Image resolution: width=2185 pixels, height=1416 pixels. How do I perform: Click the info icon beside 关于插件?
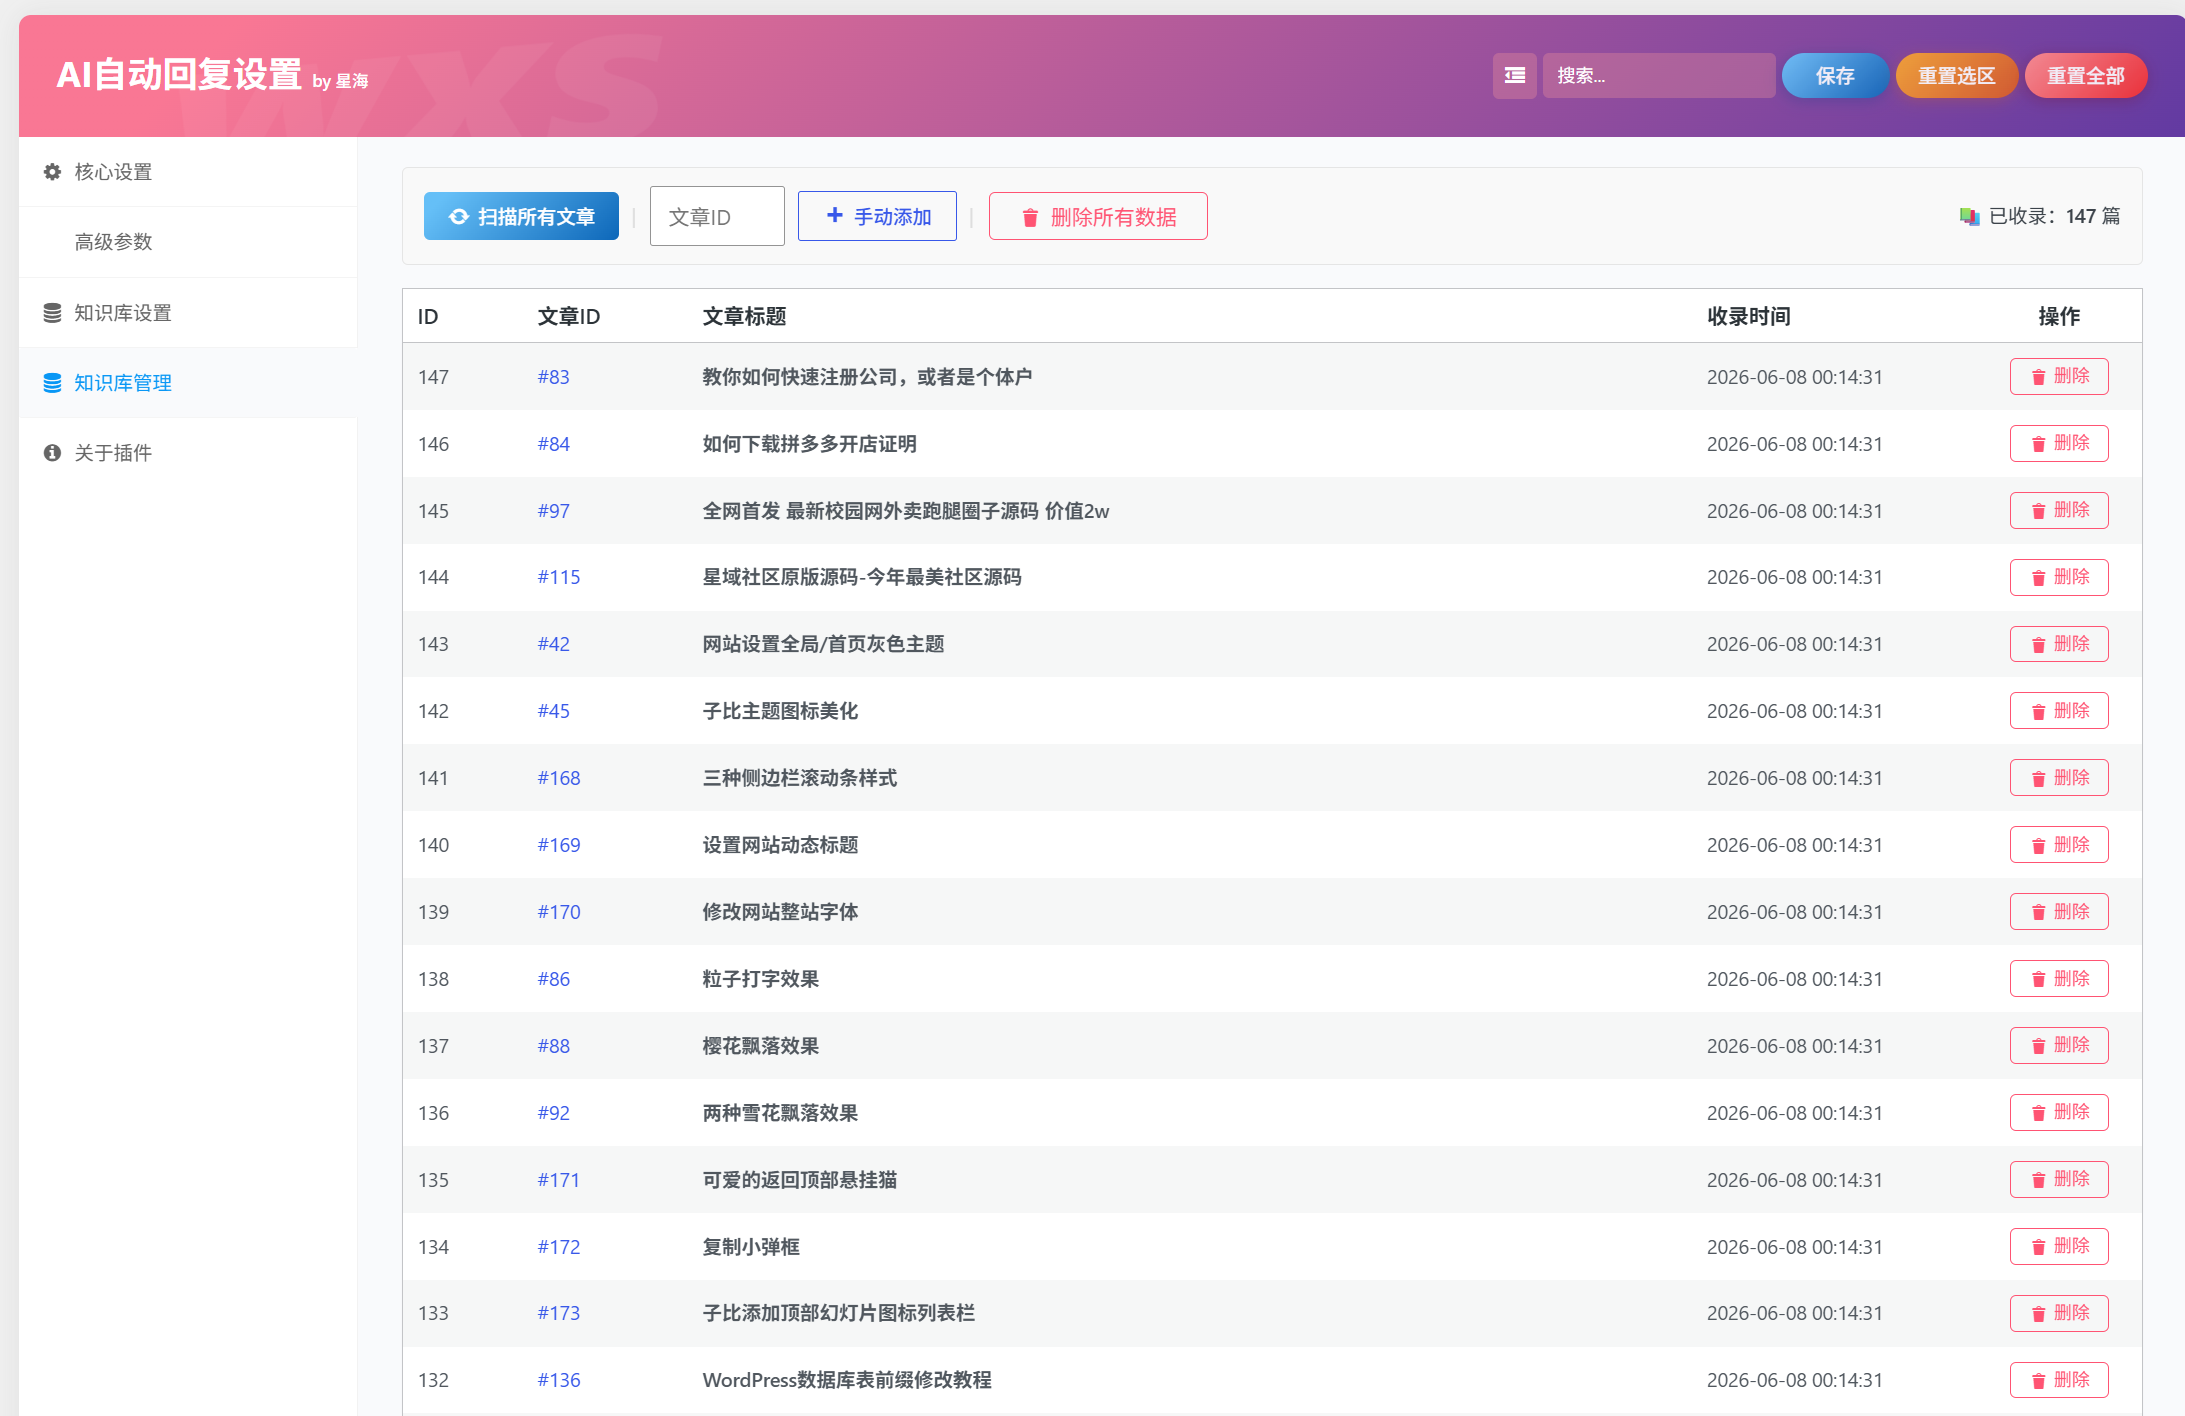point(52,453)
